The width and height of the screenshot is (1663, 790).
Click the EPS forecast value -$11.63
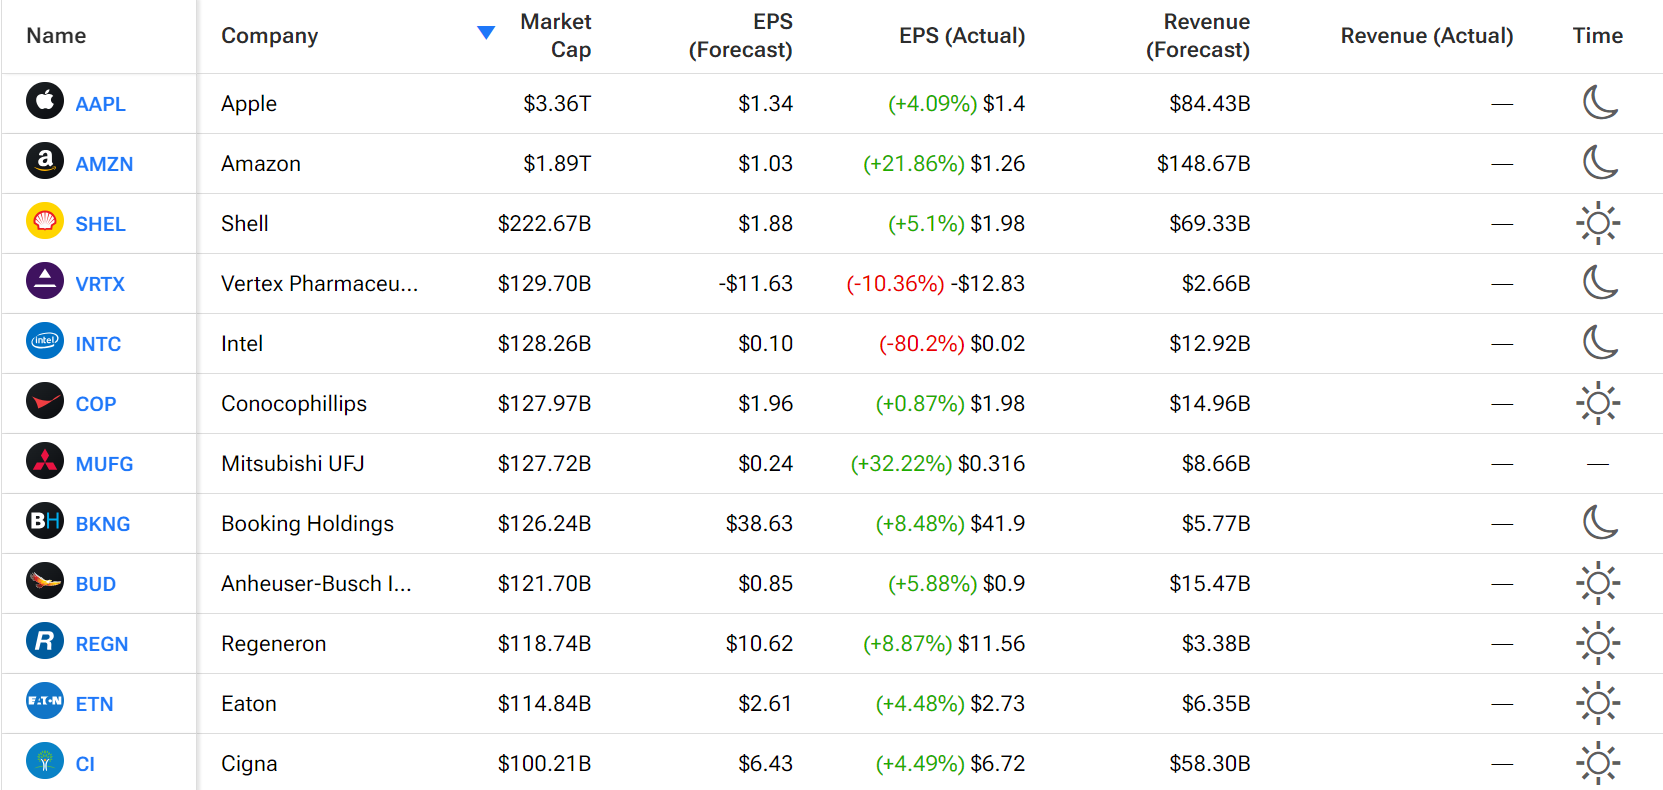755,284
